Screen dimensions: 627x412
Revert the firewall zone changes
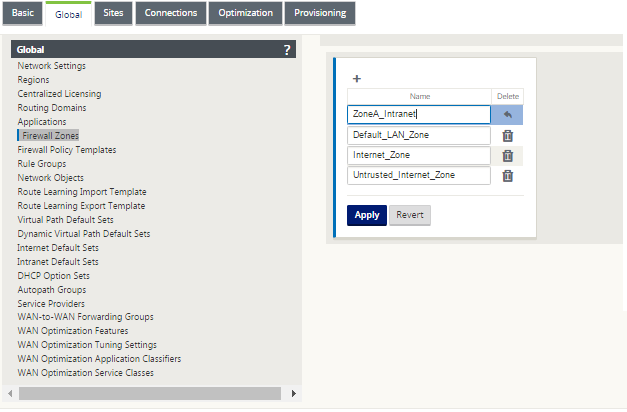410,215
